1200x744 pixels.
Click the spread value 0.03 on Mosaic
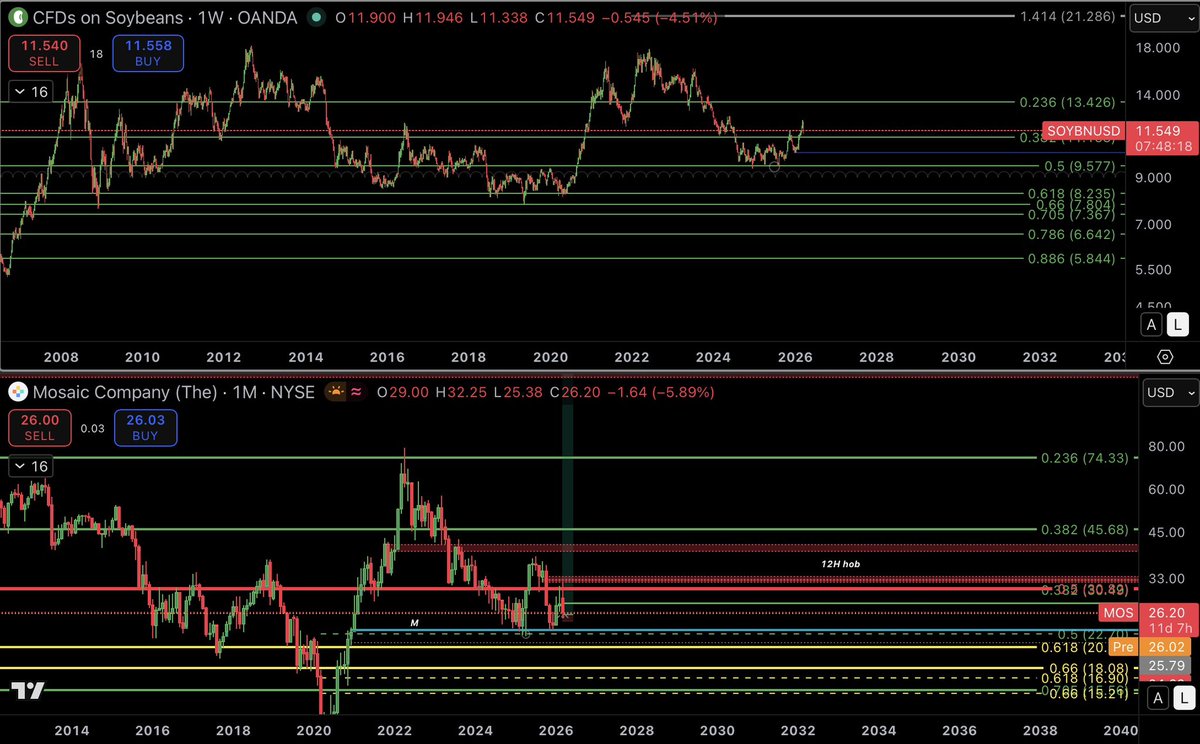pyautogui.click(x=91, y=428)
